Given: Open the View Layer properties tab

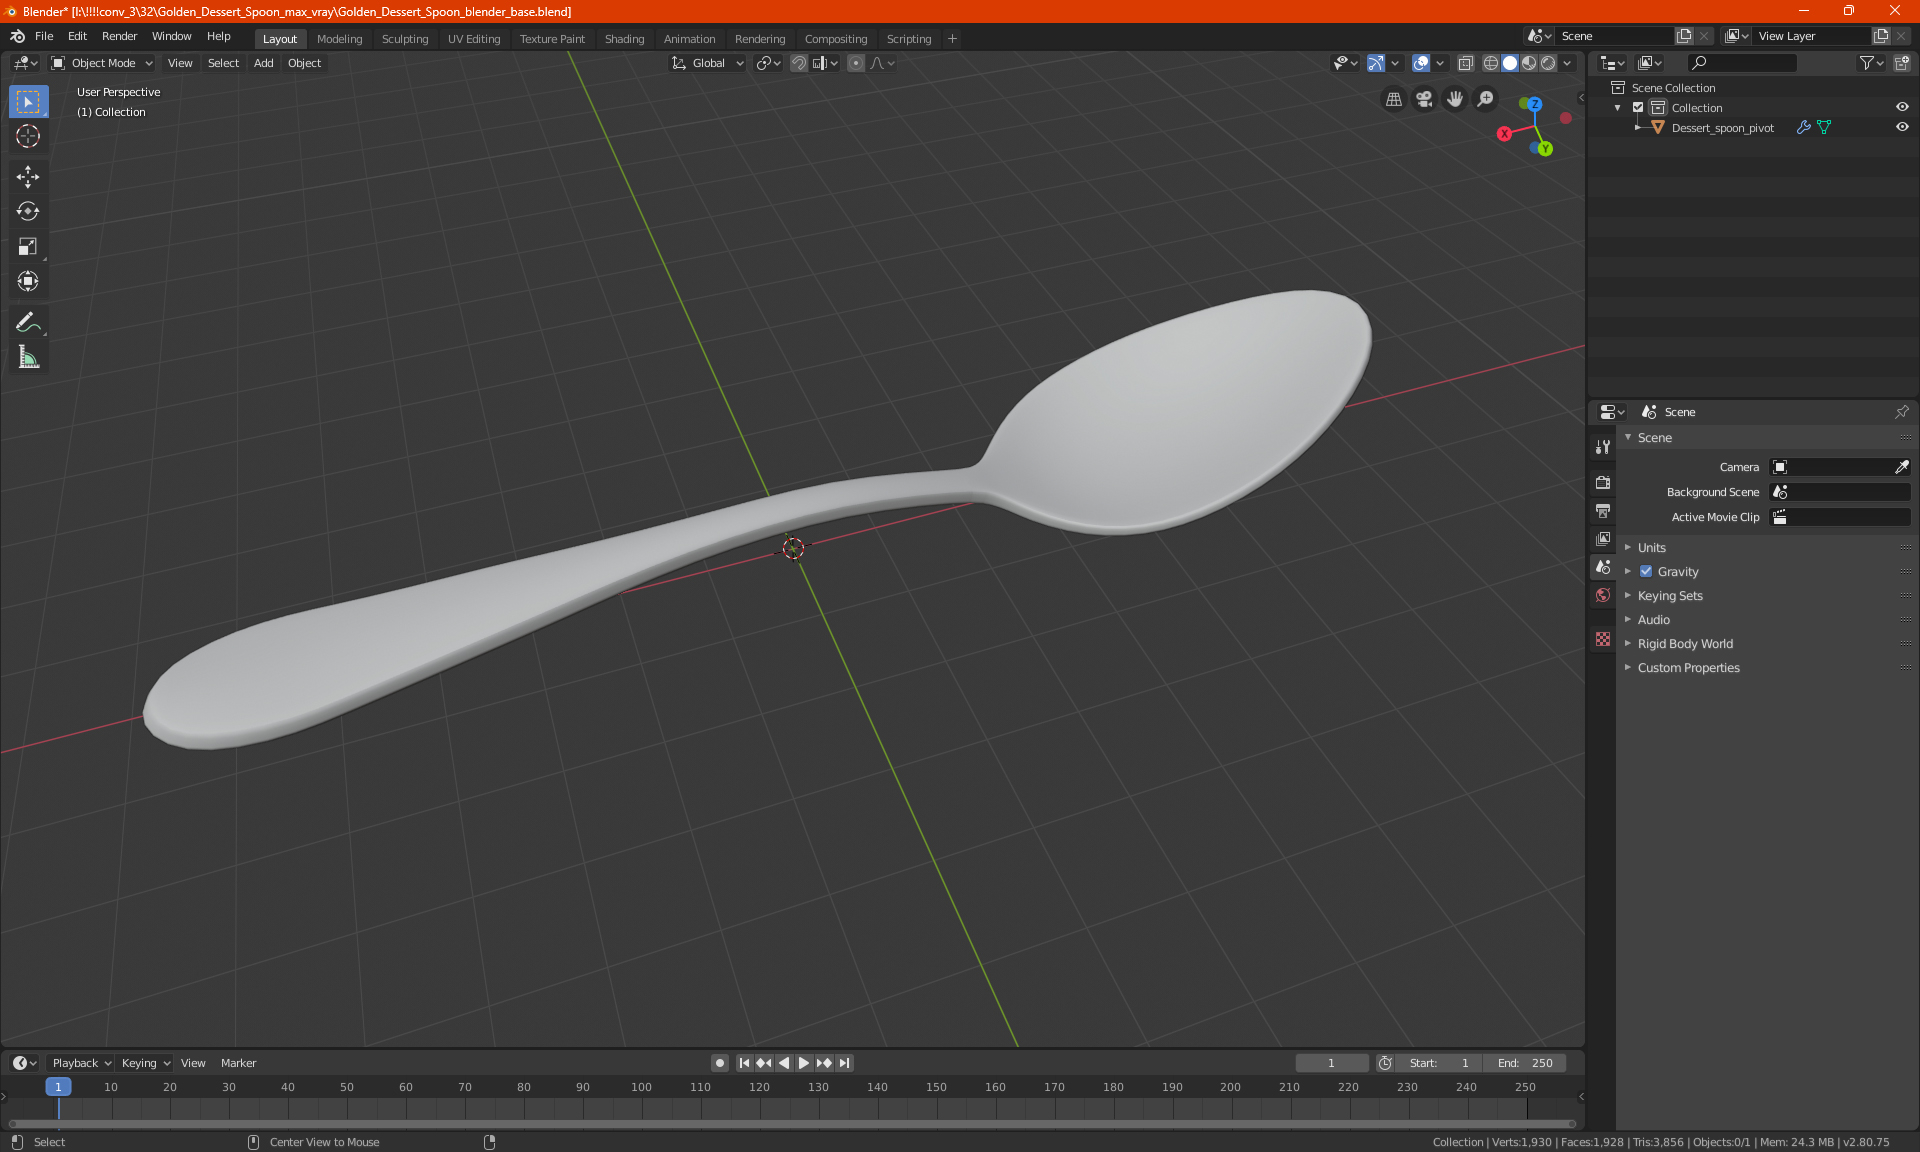Looking at the screenshot, I should [x=1603, y=539].
